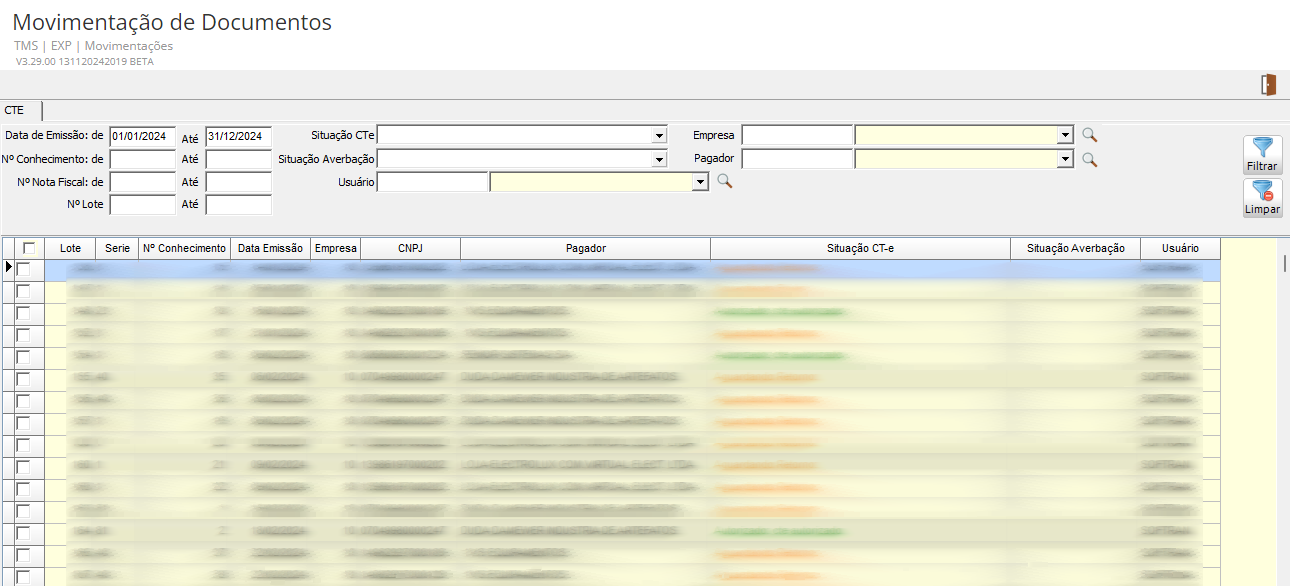Expand the Usuário name dropdown
1290x586 pixels.
[x=700, y=182]
